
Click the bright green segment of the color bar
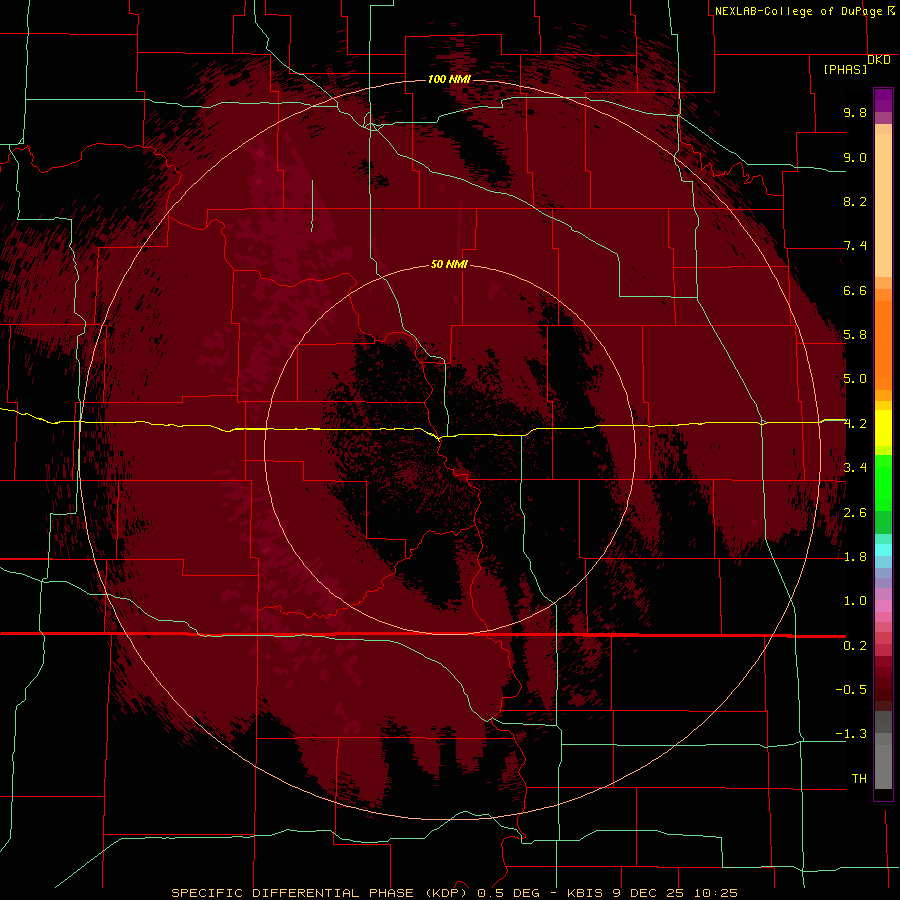coord(883,482)
